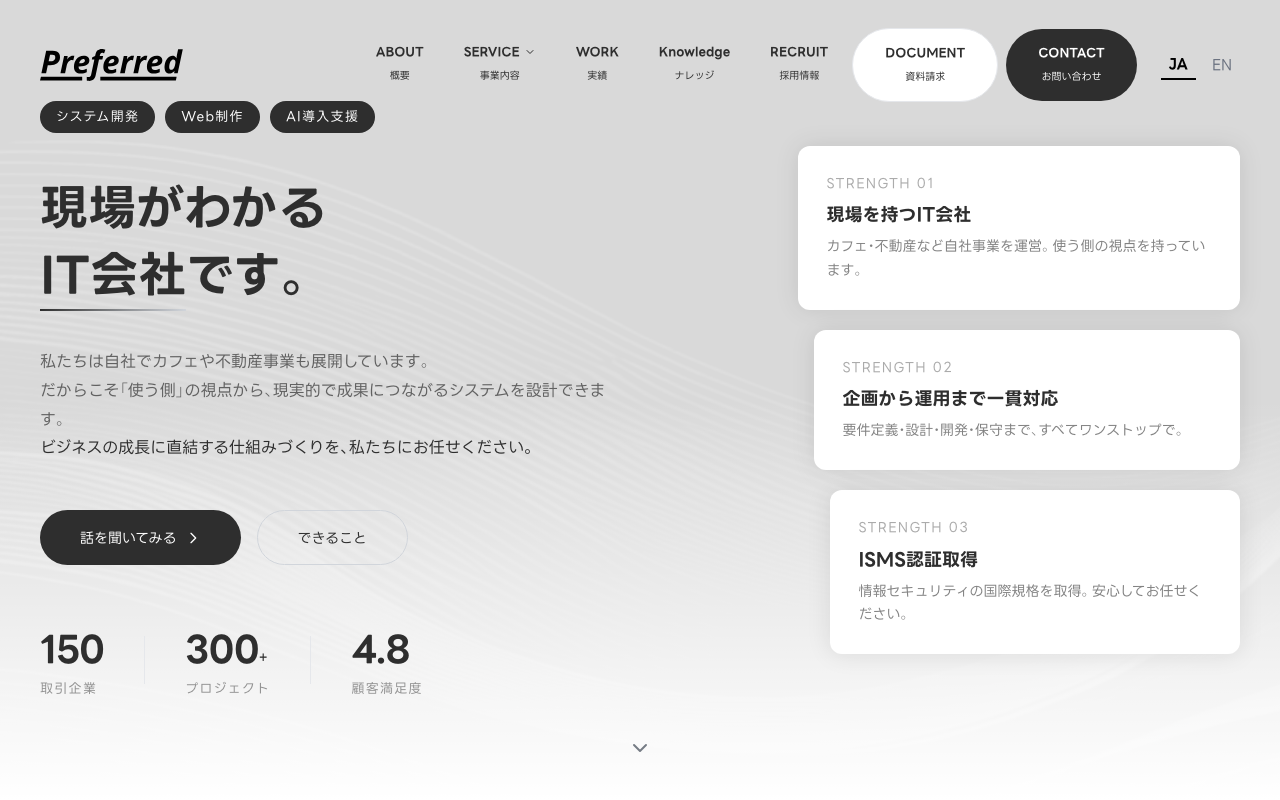Switch the language to EN
Viewport: 1280px width, 800px height.
click(x=1222, y=65)
